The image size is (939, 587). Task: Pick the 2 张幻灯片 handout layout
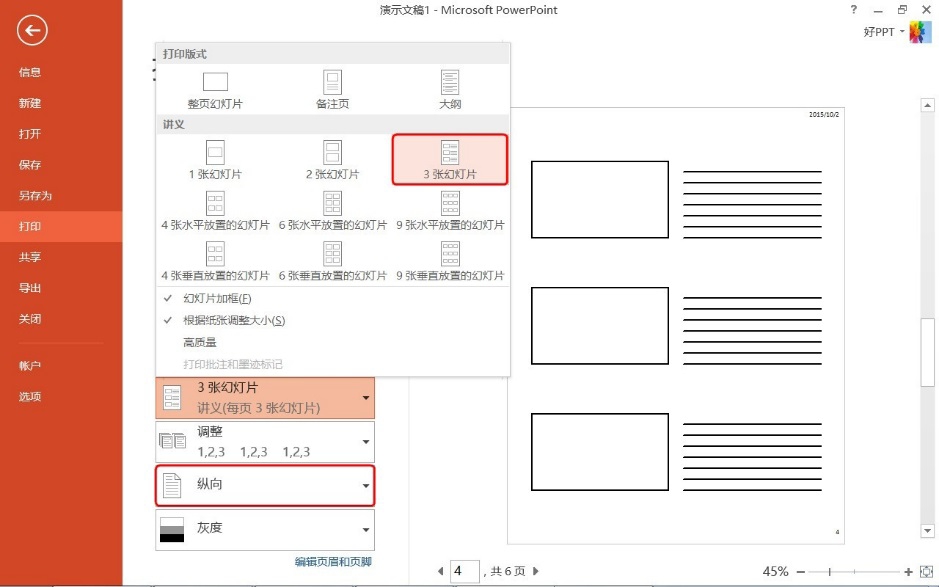click(332, 159)
